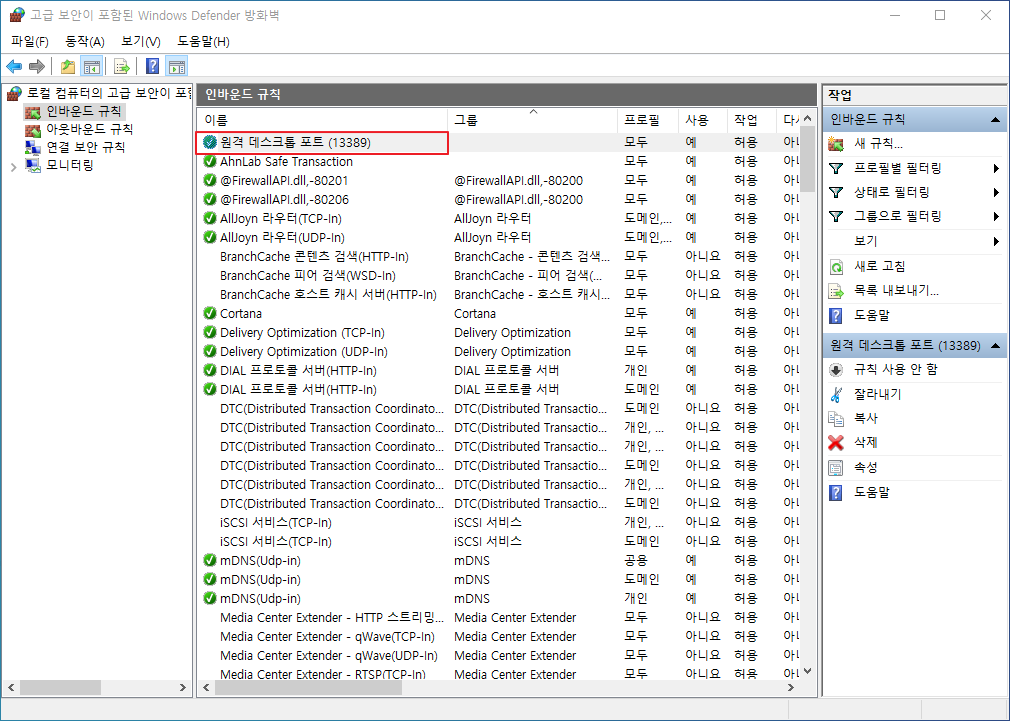Toggle the Show/Hide Action Pane icon
Viewport: 1010px width, 721px height.
[176, 66]
